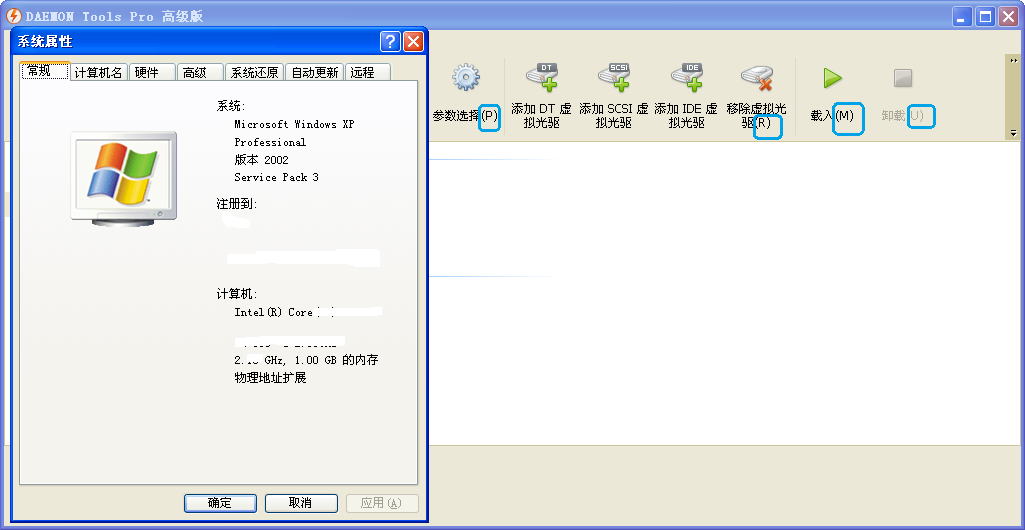Click the 确定 button
The width and height of the screenshot is (1025, 530).
(x=220, y=503)
